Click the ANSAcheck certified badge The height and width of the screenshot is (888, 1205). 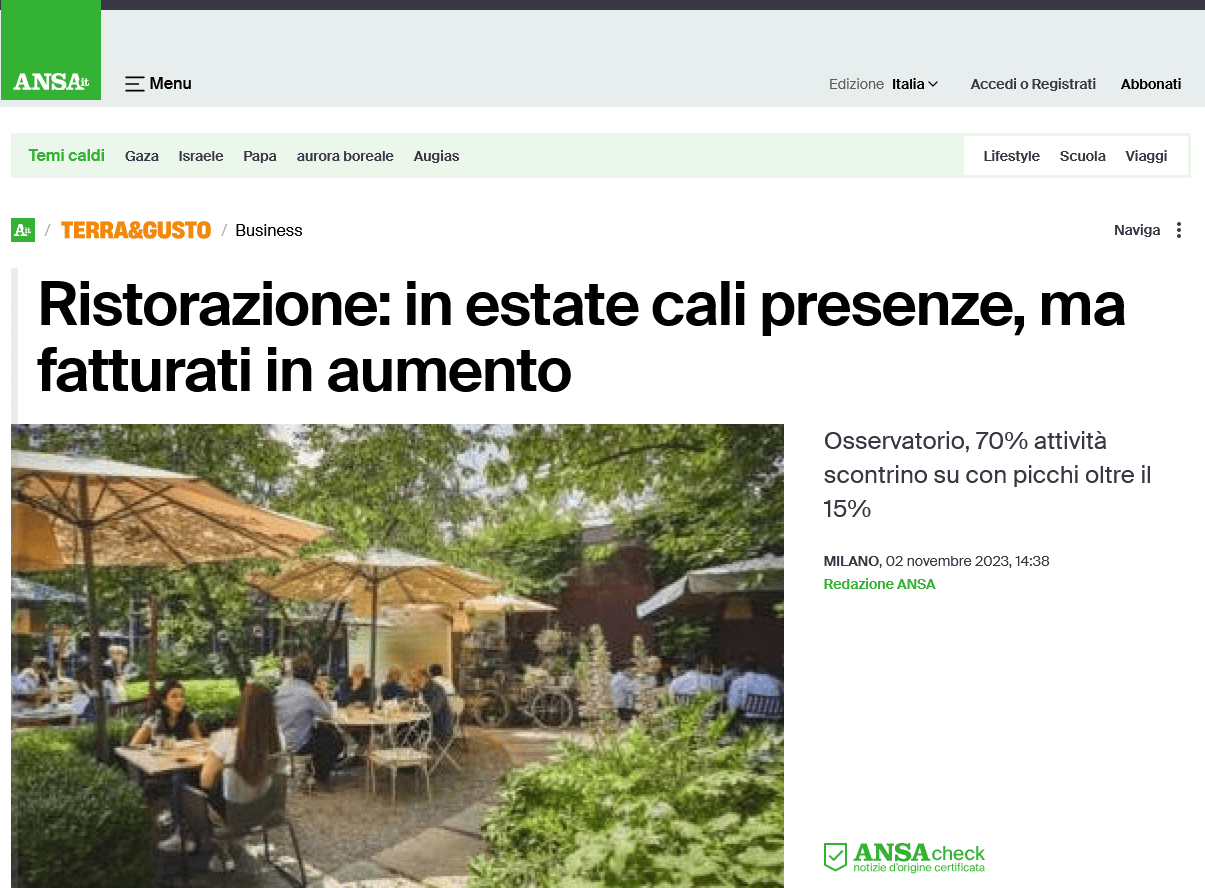pyautogui.click(x=904, y=857)
